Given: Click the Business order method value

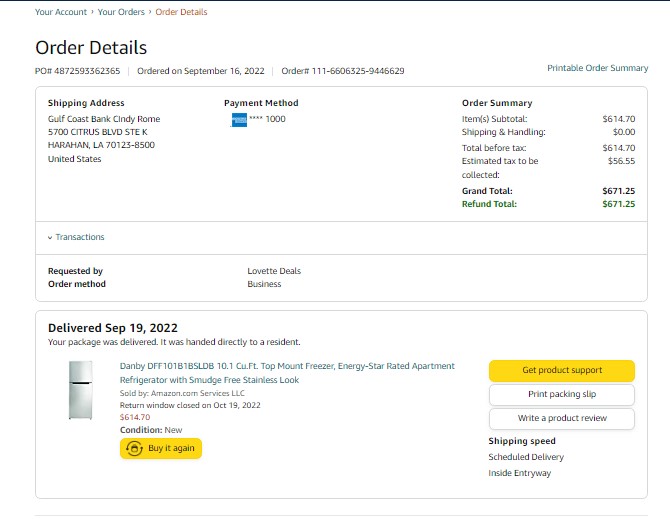Looking at the screenshot, I should [x=264, y=284].
